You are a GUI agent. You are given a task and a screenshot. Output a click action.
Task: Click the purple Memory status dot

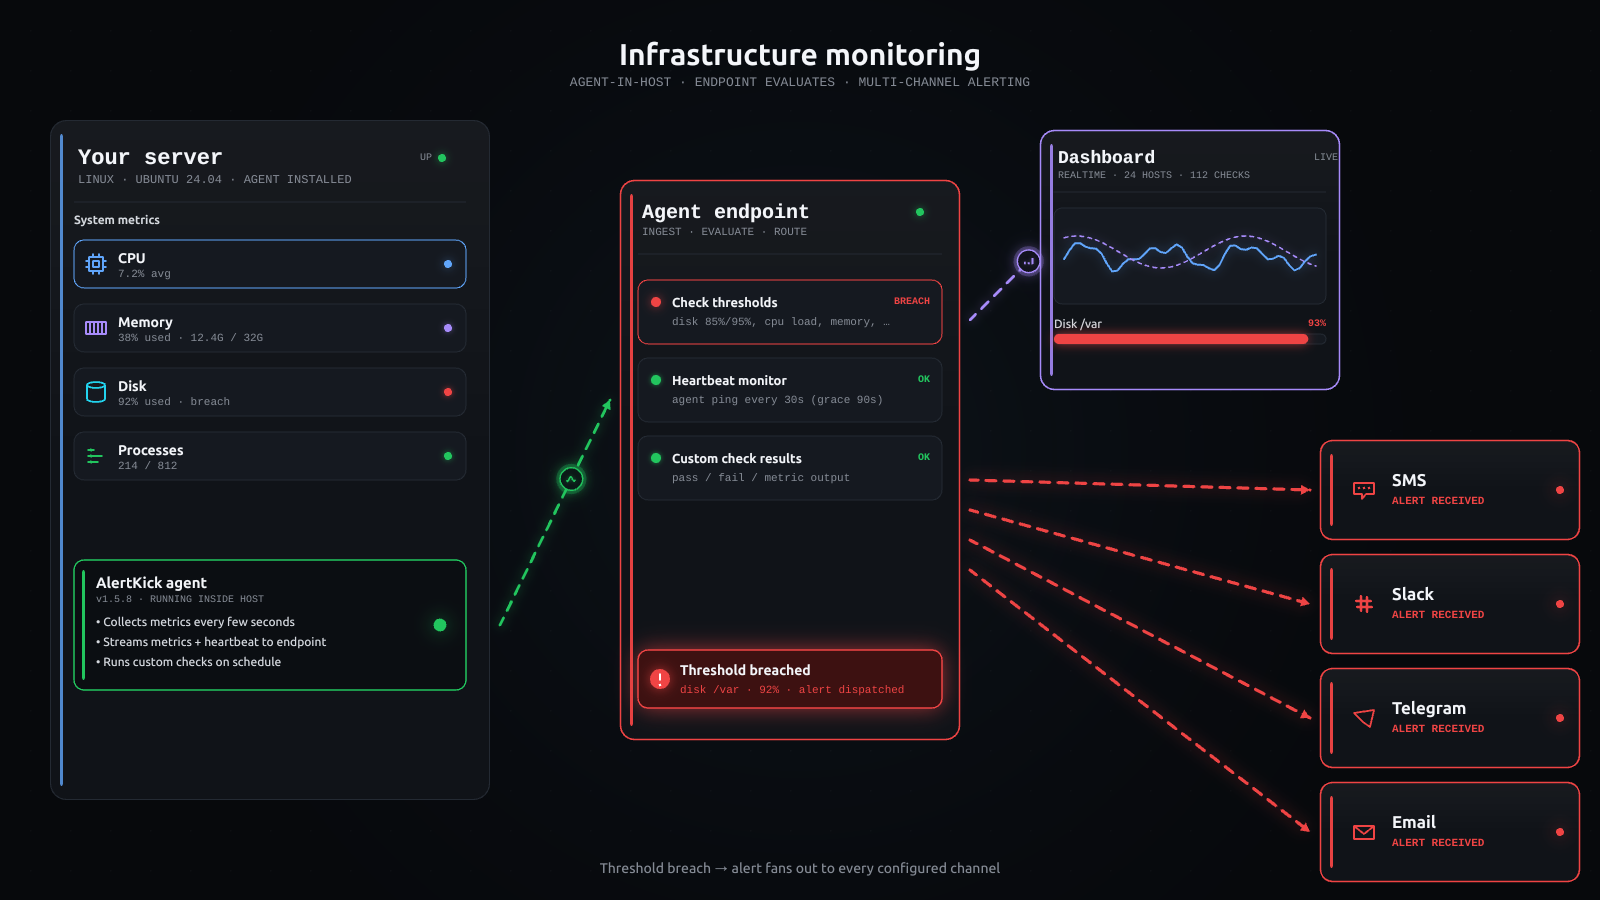click(x=448, y=328)
